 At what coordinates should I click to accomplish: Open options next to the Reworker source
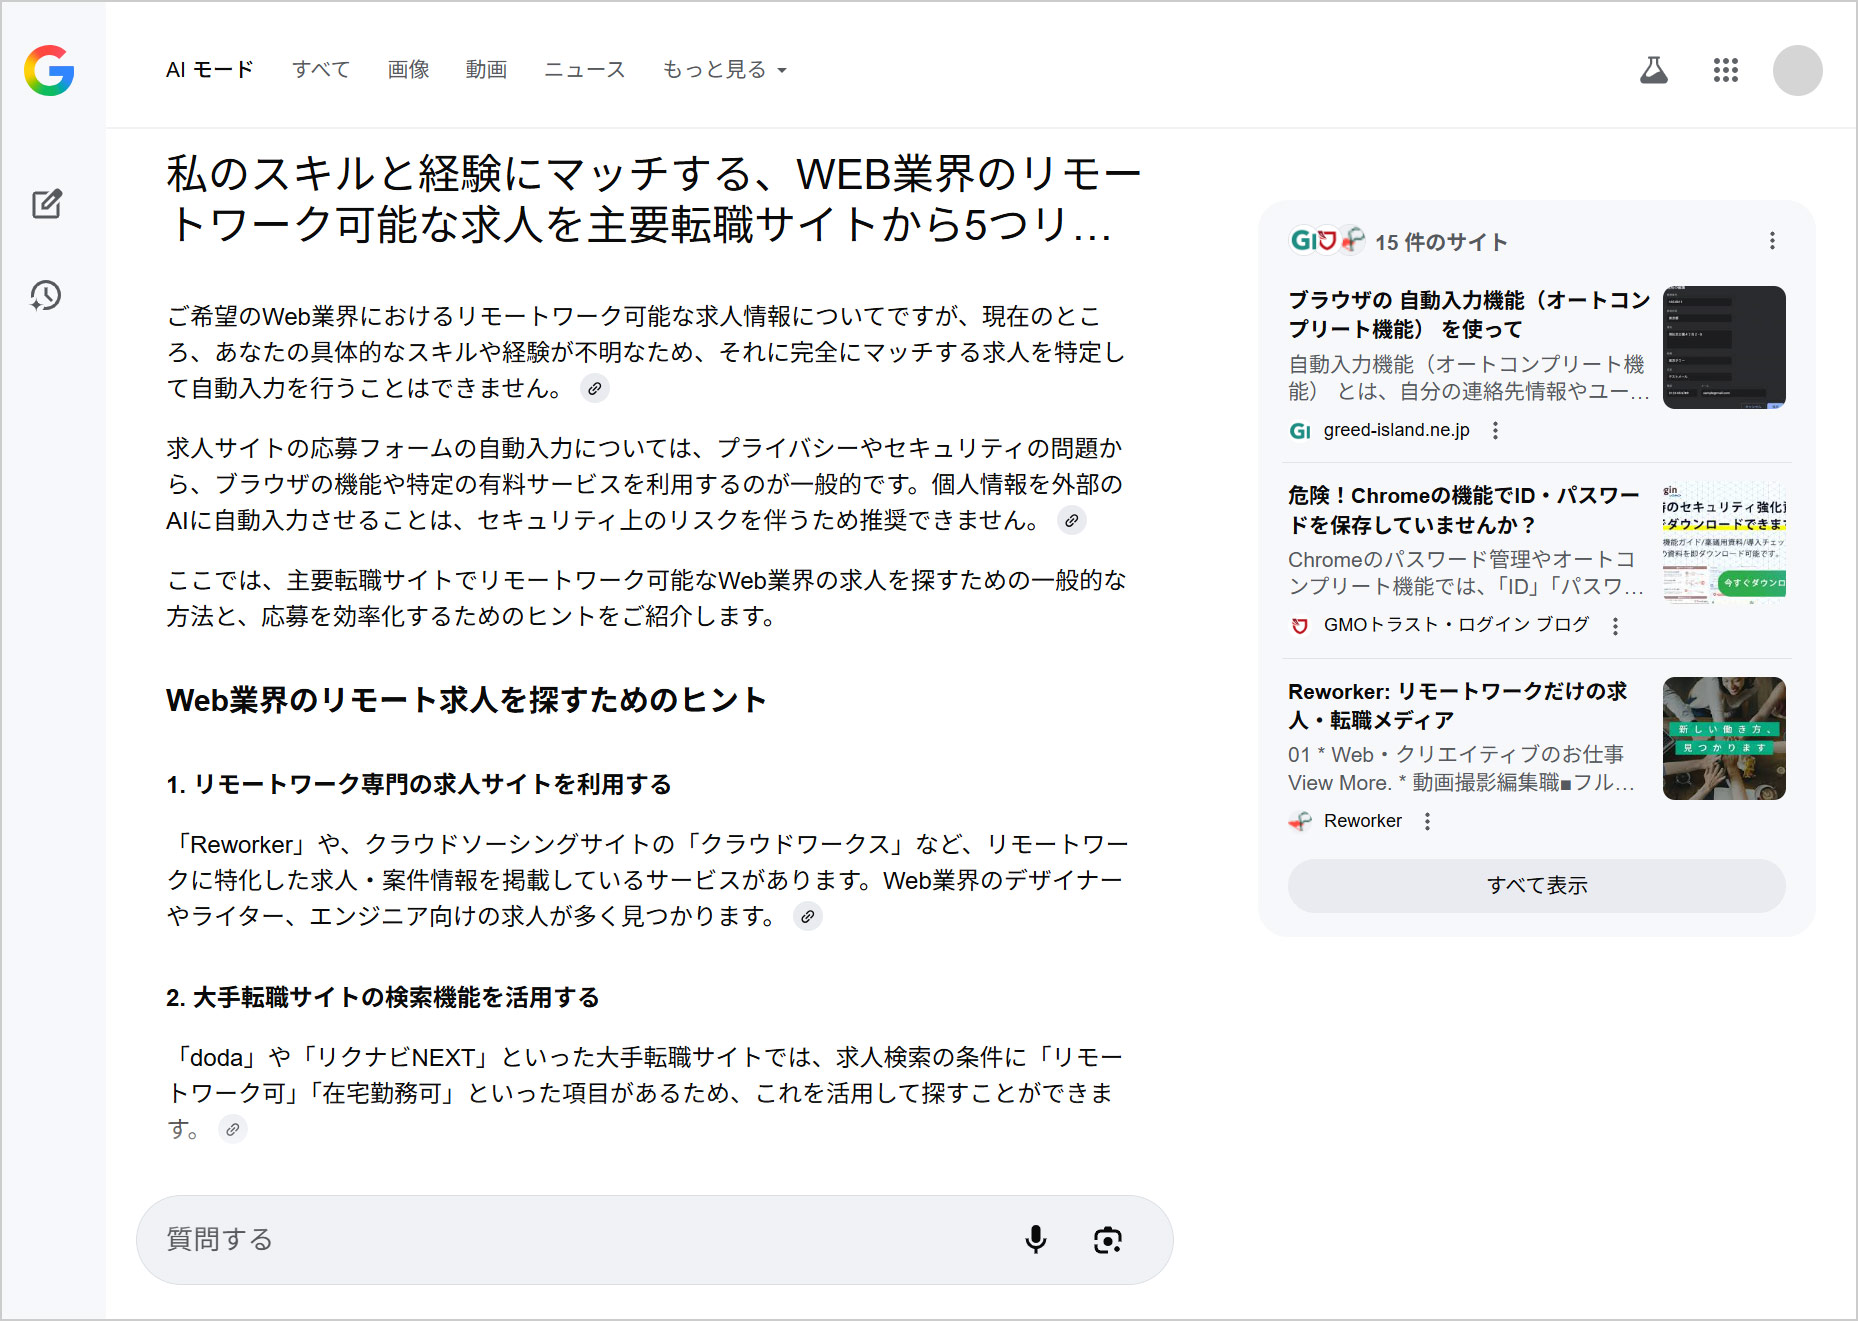pos(1427,820)
